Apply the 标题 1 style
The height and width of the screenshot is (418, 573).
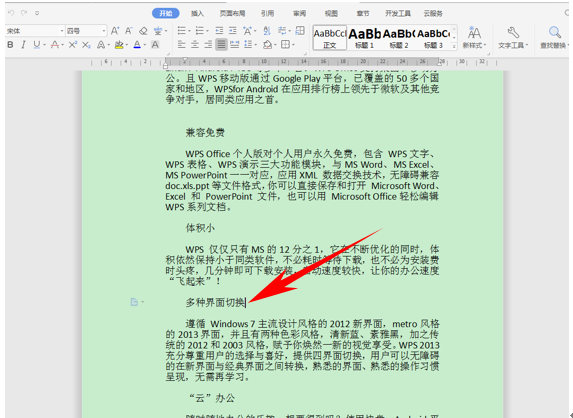pos(364,38)
